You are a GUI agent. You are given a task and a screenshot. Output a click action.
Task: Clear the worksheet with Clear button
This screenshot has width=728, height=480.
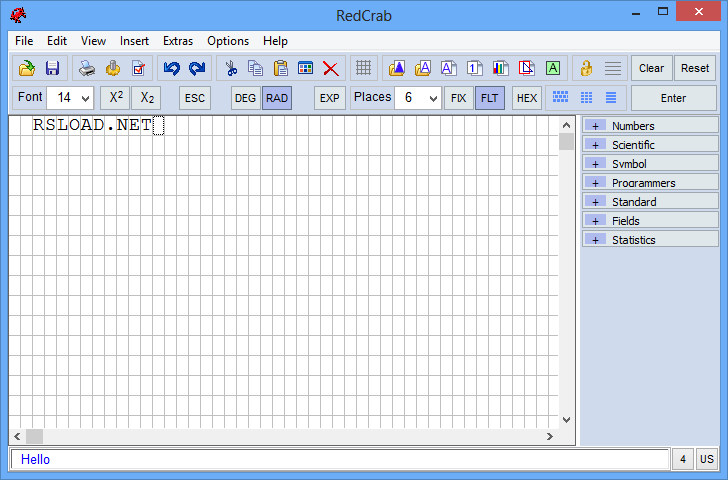(x=651, y=68)
